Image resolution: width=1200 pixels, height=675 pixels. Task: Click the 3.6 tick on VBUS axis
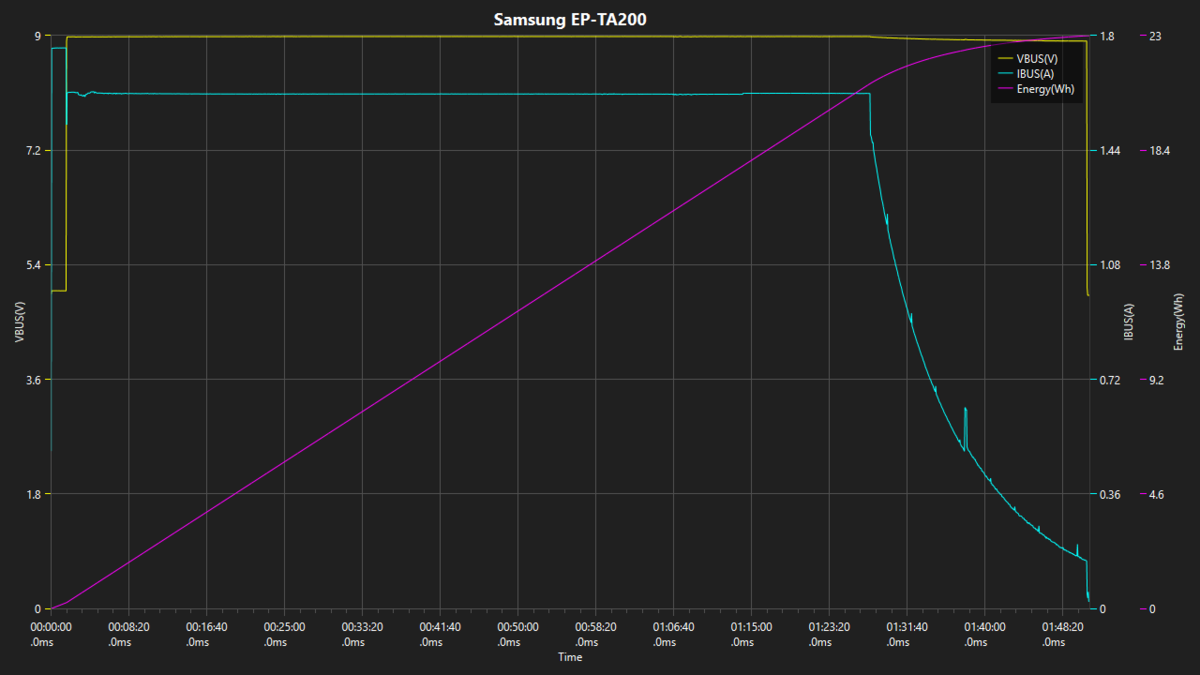tap(33, 380)
